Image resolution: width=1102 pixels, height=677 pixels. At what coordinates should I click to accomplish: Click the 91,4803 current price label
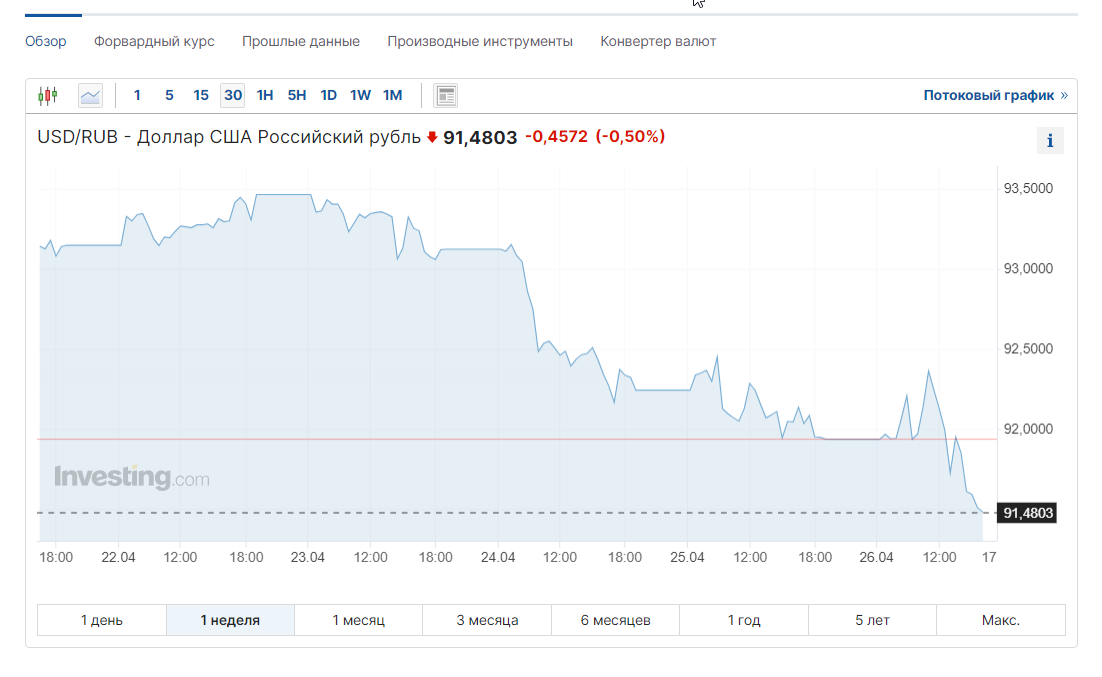click(x=1029, y=513)
